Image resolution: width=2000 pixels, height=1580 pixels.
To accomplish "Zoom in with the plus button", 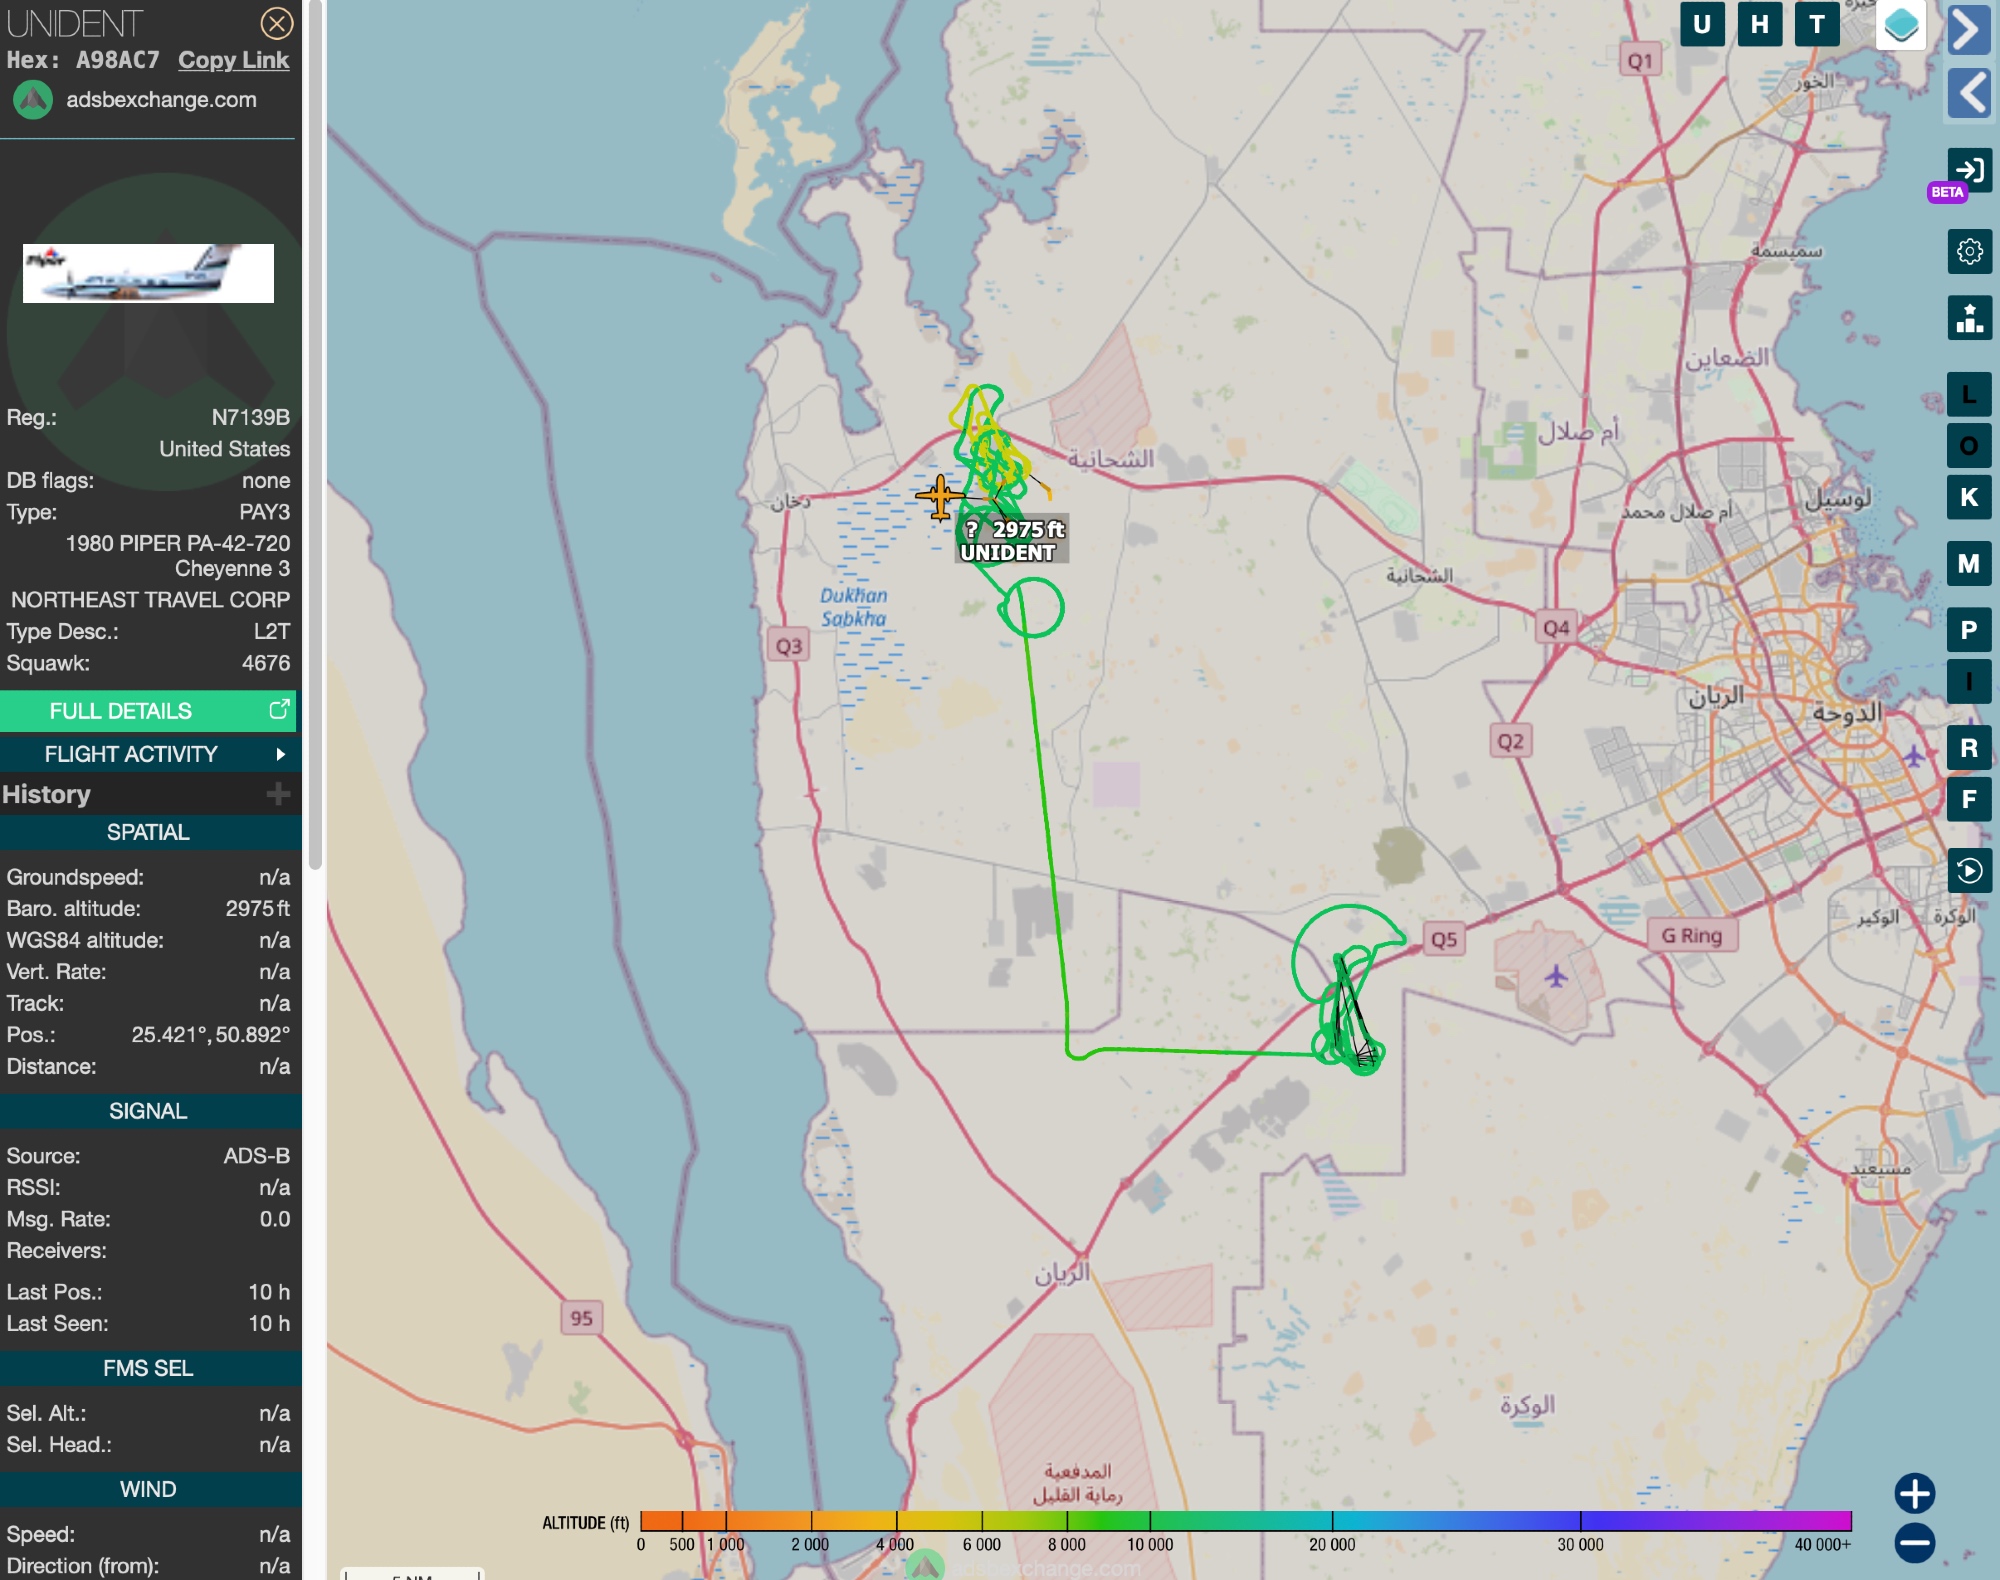I will tap(1914, 1493).
